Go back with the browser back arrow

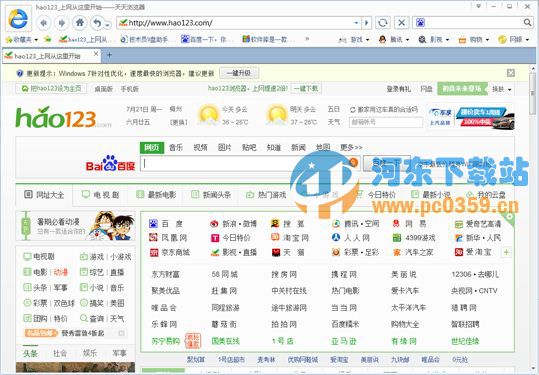coord(43,23)
